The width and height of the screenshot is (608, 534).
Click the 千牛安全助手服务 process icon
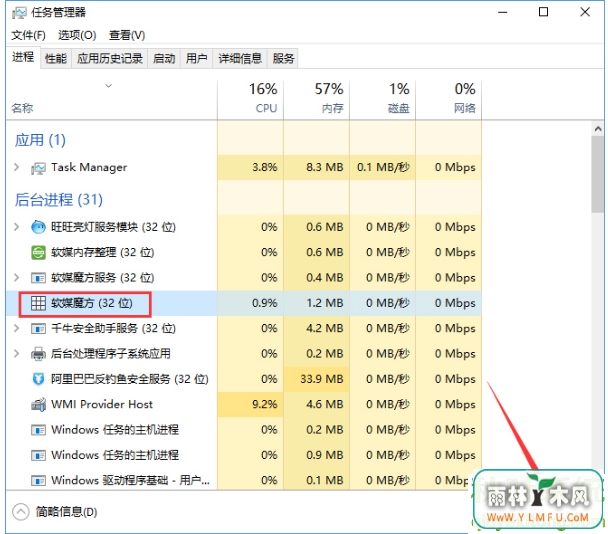38,329
